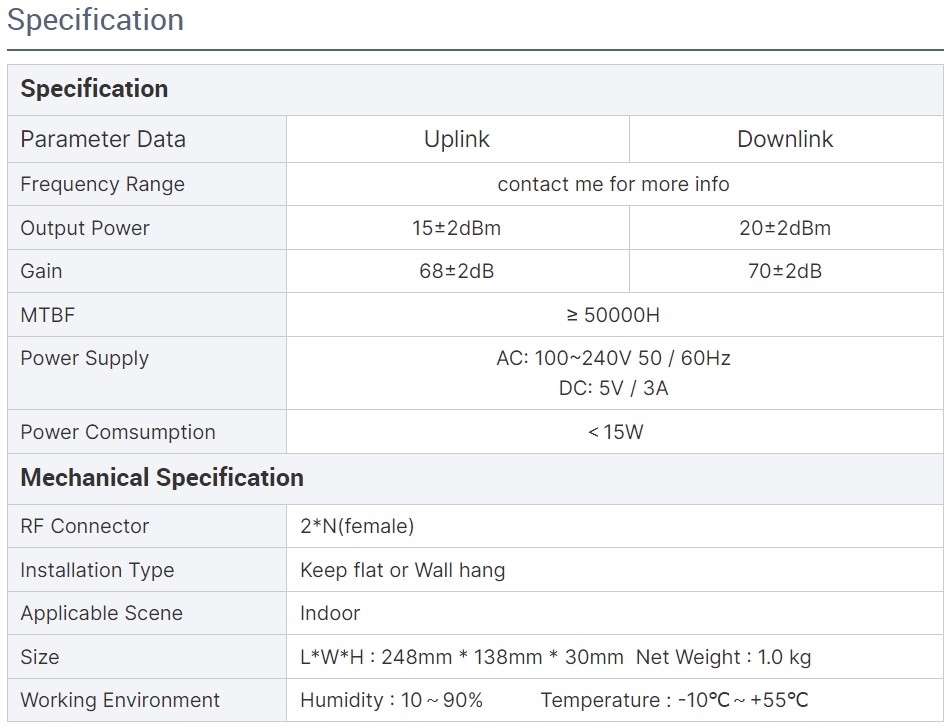
Task: Click the top "Specification" page heading
Action: click(96, 20)
